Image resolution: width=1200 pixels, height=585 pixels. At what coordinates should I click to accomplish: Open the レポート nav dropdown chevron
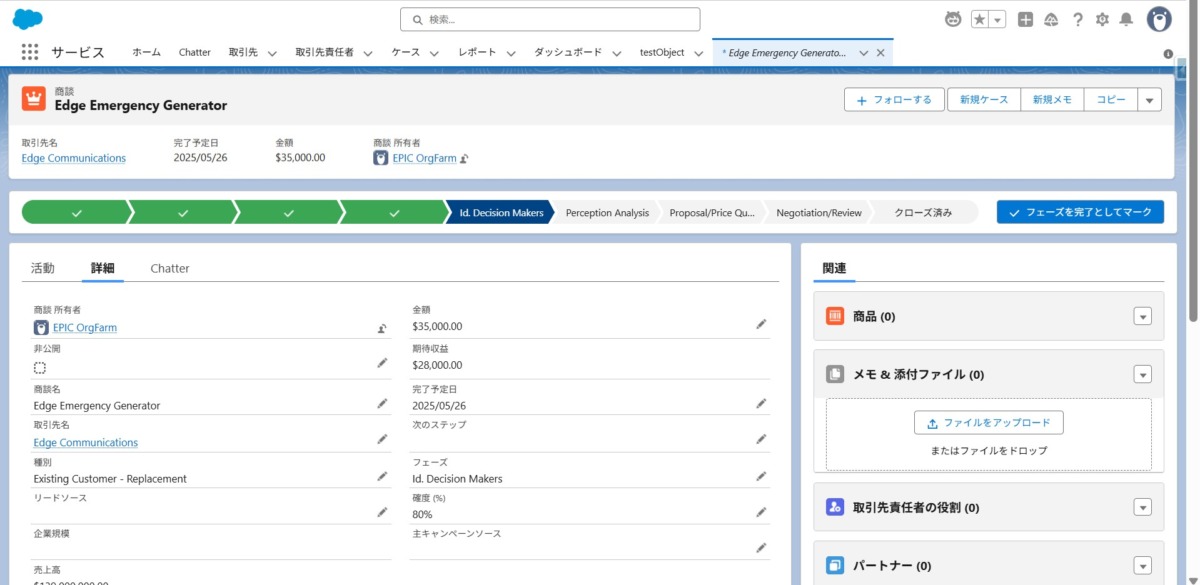point(510,53)
